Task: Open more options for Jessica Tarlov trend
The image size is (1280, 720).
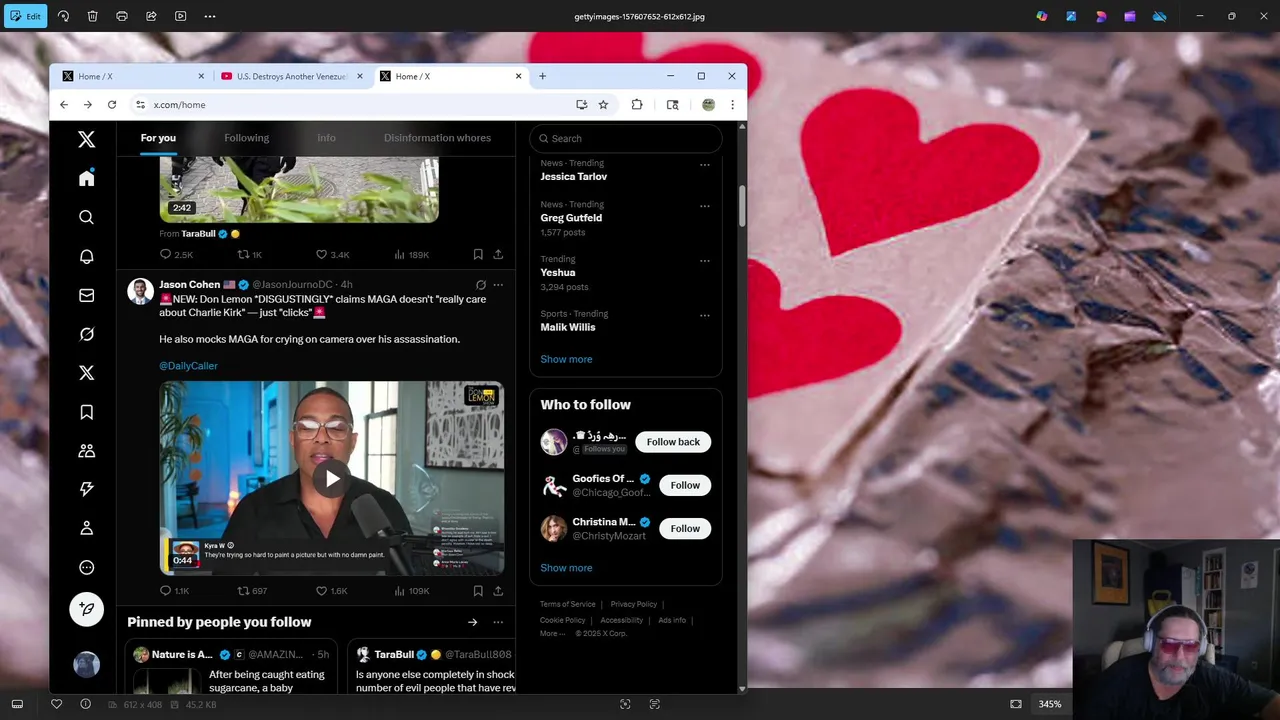Action: [x=705, y=165]
